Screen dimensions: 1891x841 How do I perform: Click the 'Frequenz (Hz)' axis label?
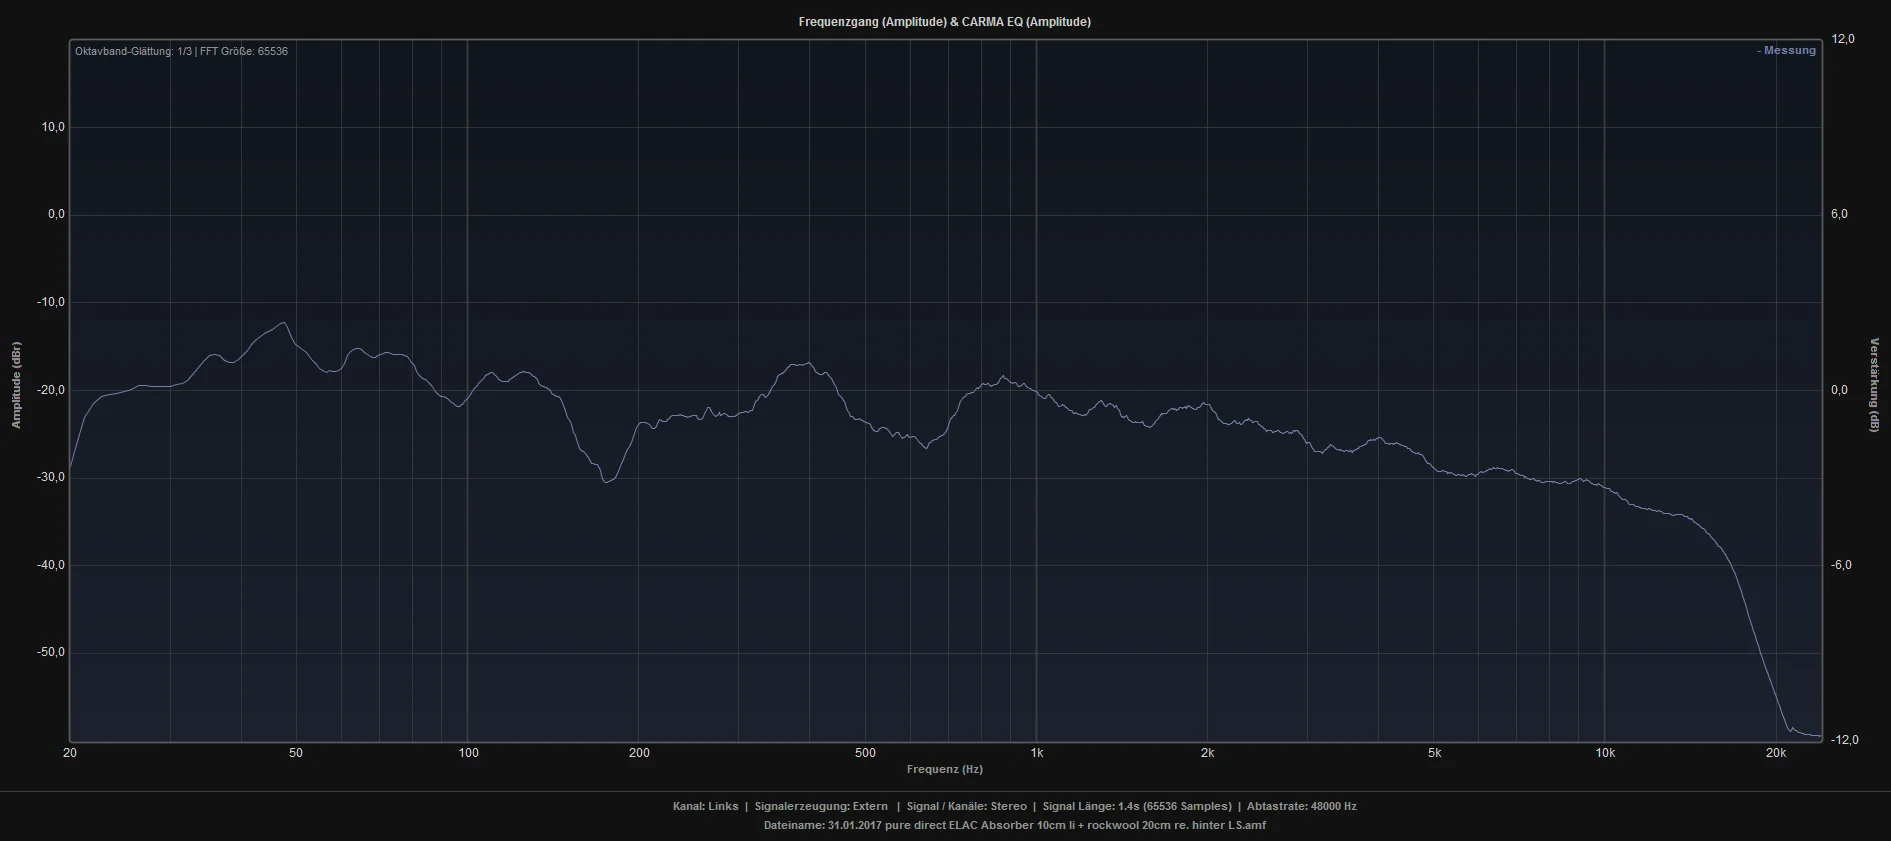pos(944,769)
